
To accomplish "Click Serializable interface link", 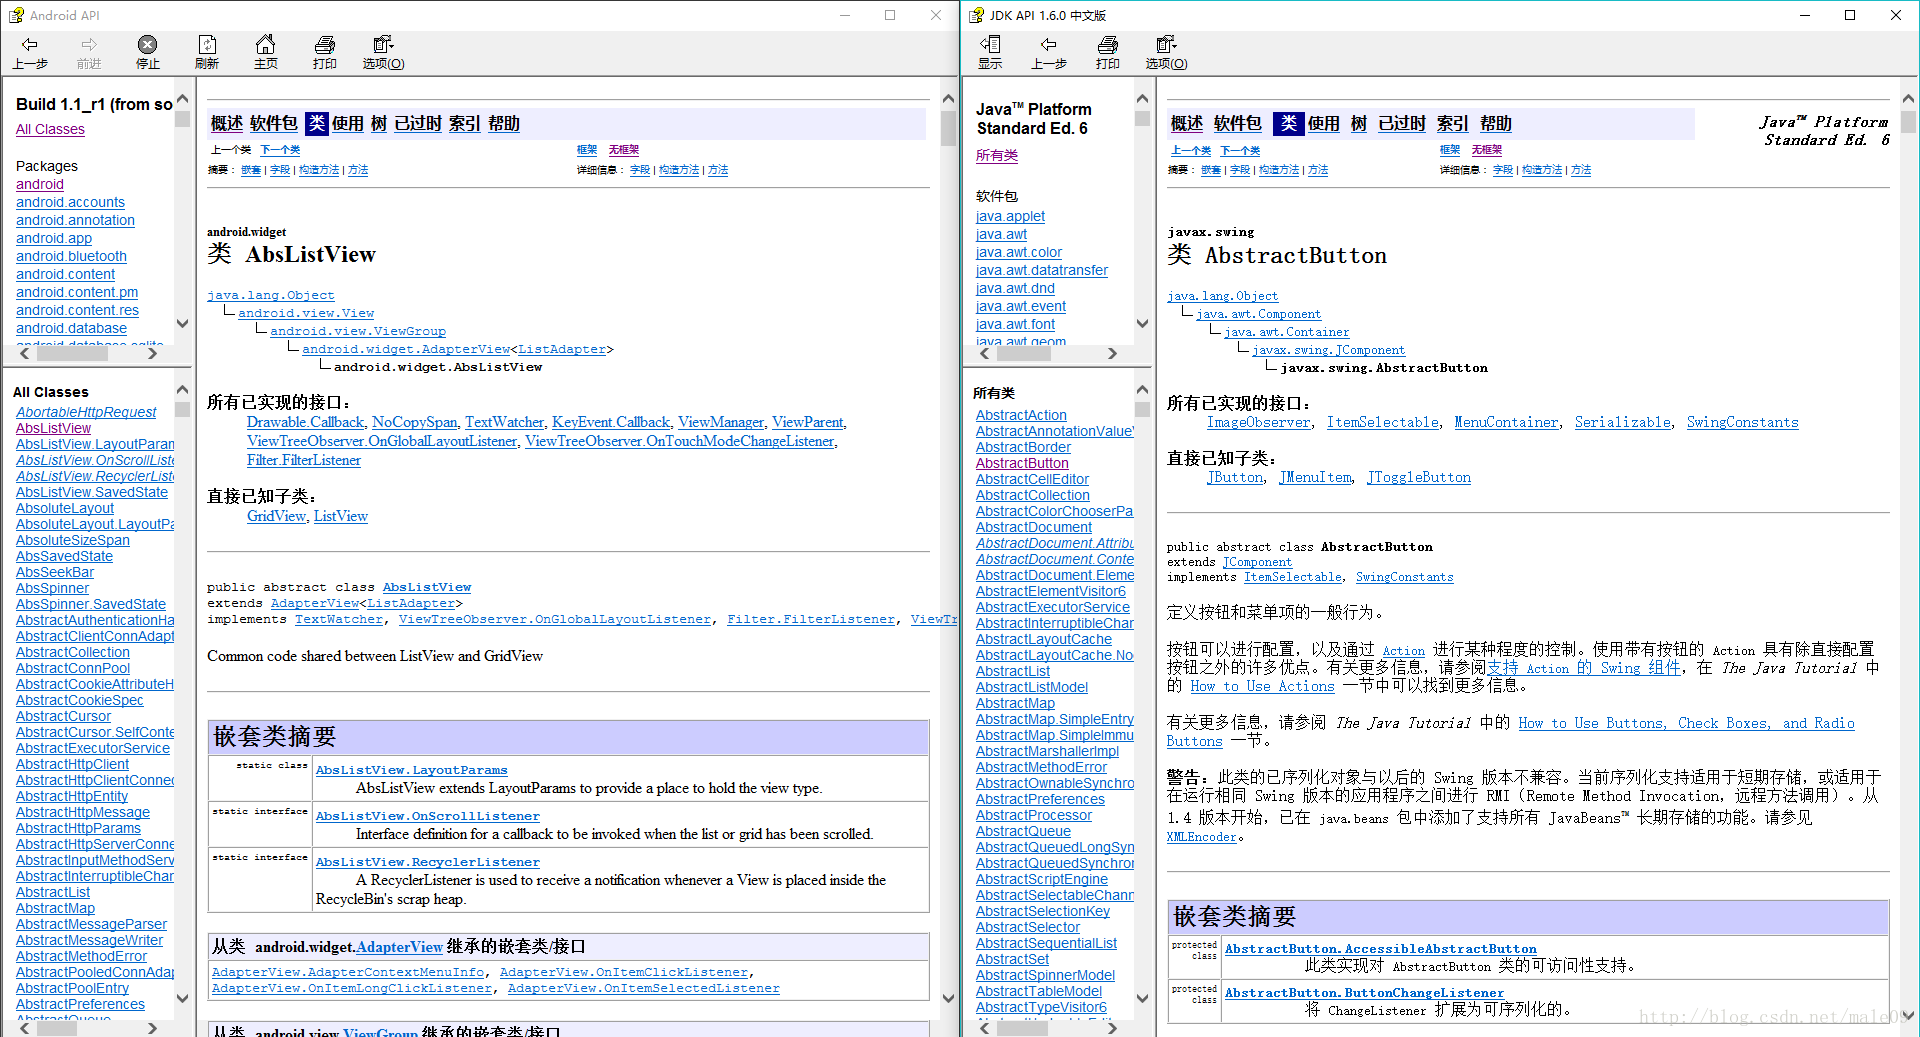I will pyautogui.click(x=1623, y=423).
